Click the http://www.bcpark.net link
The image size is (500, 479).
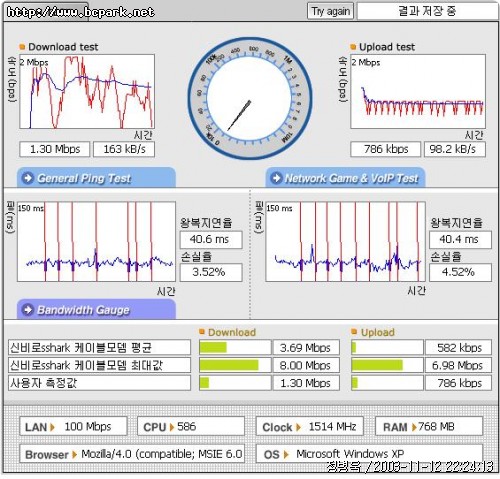coord(80,12)
